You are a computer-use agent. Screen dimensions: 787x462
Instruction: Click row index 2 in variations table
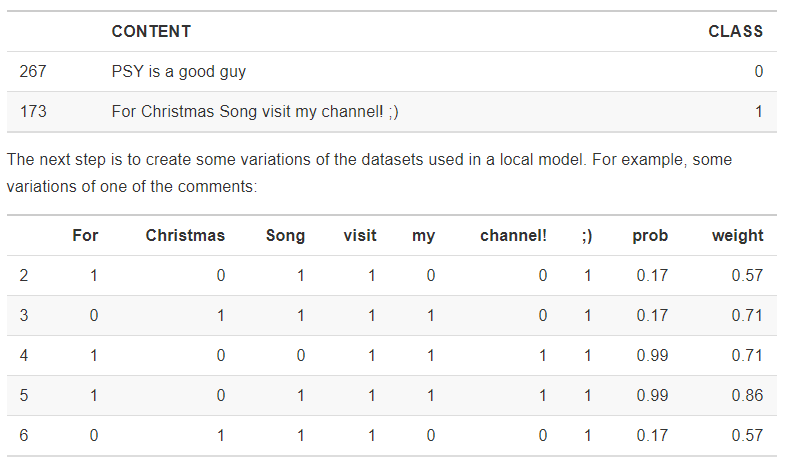tap(24, 275)
